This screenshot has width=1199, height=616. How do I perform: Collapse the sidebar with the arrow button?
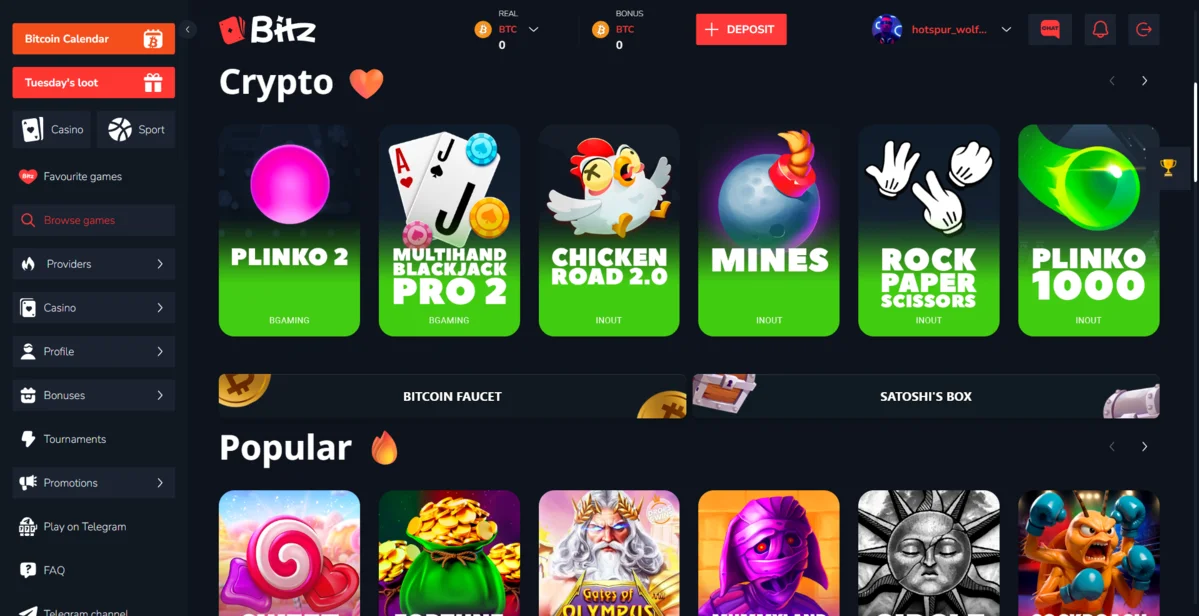pos(188,30)
